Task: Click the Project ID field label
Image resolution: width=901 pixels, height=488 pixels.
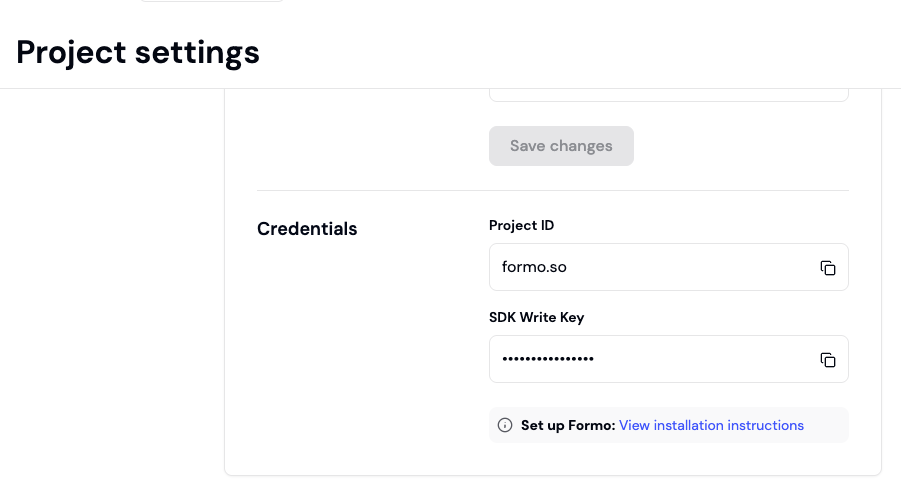Action: point(521,226)
